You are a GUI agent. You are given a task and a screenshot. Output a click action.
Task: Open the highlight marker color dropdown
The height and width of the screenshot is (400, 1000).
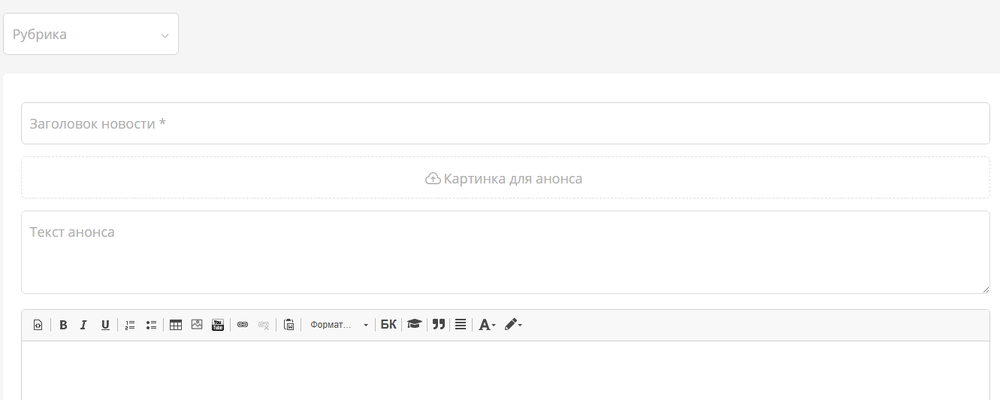[x=513, y=325]
